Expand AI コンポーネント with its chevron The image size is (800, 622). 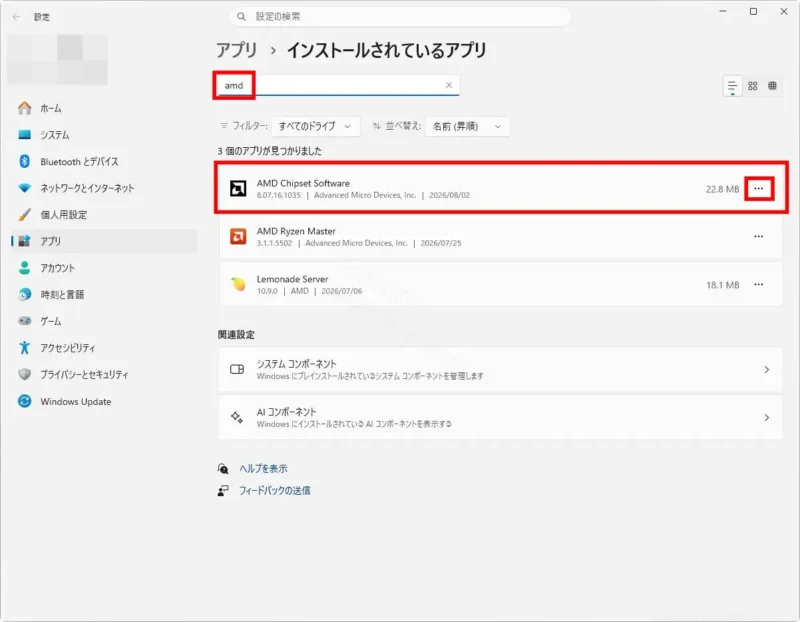pos(766,417)
